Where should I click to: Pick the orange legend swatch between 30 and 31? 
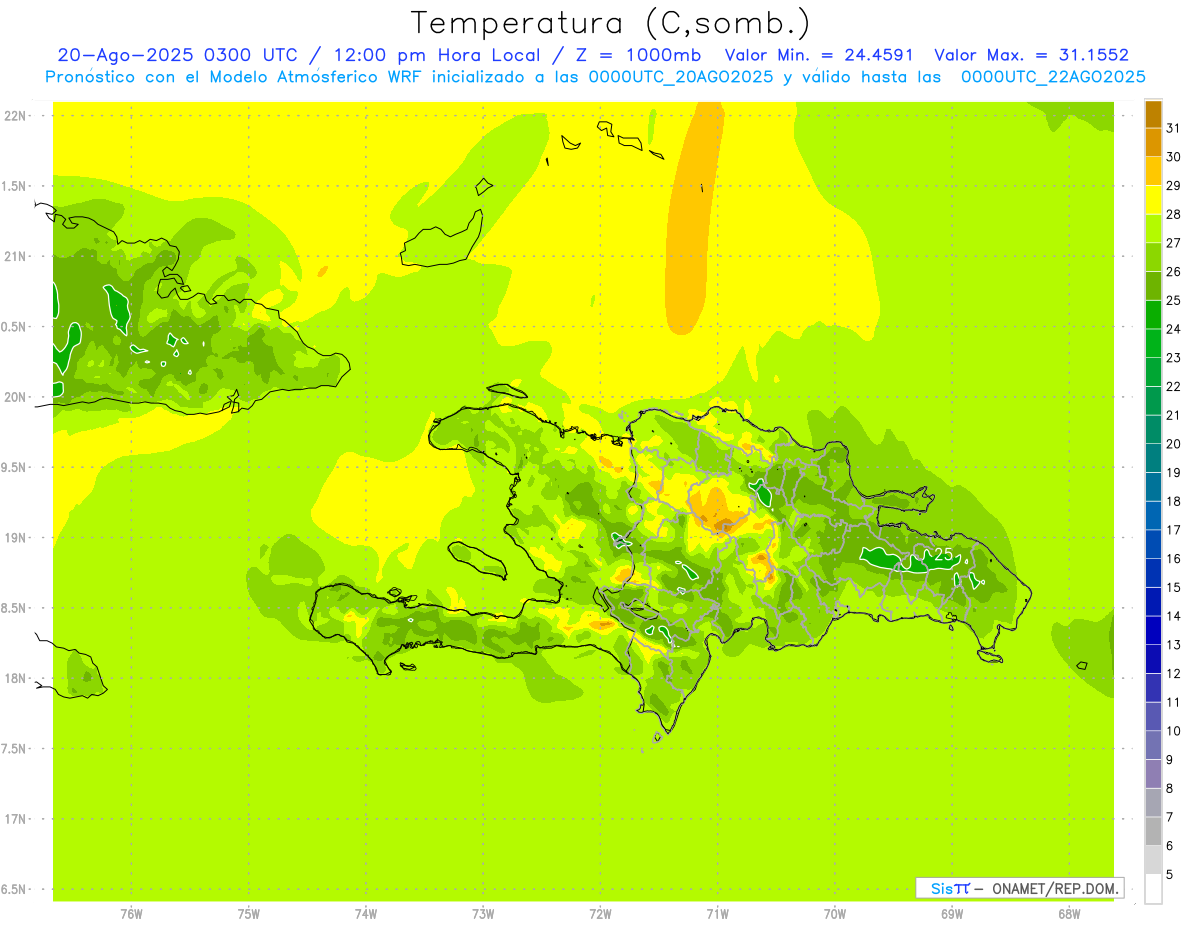coord(1153,143)
